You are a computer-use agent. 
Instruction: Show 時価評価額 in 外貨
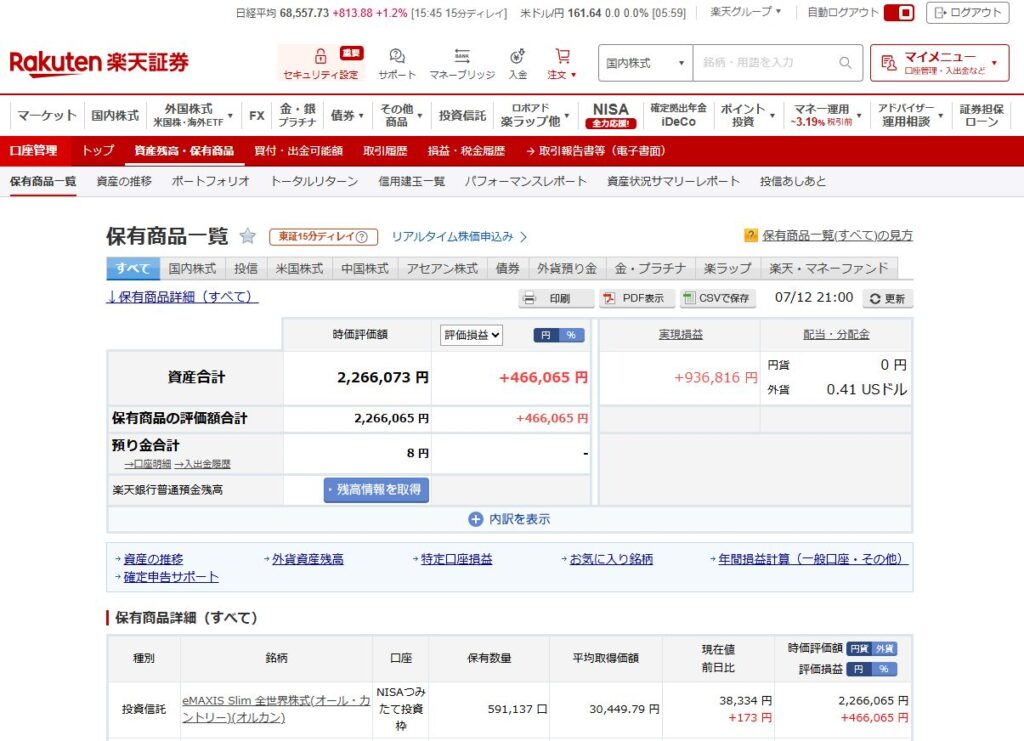tap(884, 649)
